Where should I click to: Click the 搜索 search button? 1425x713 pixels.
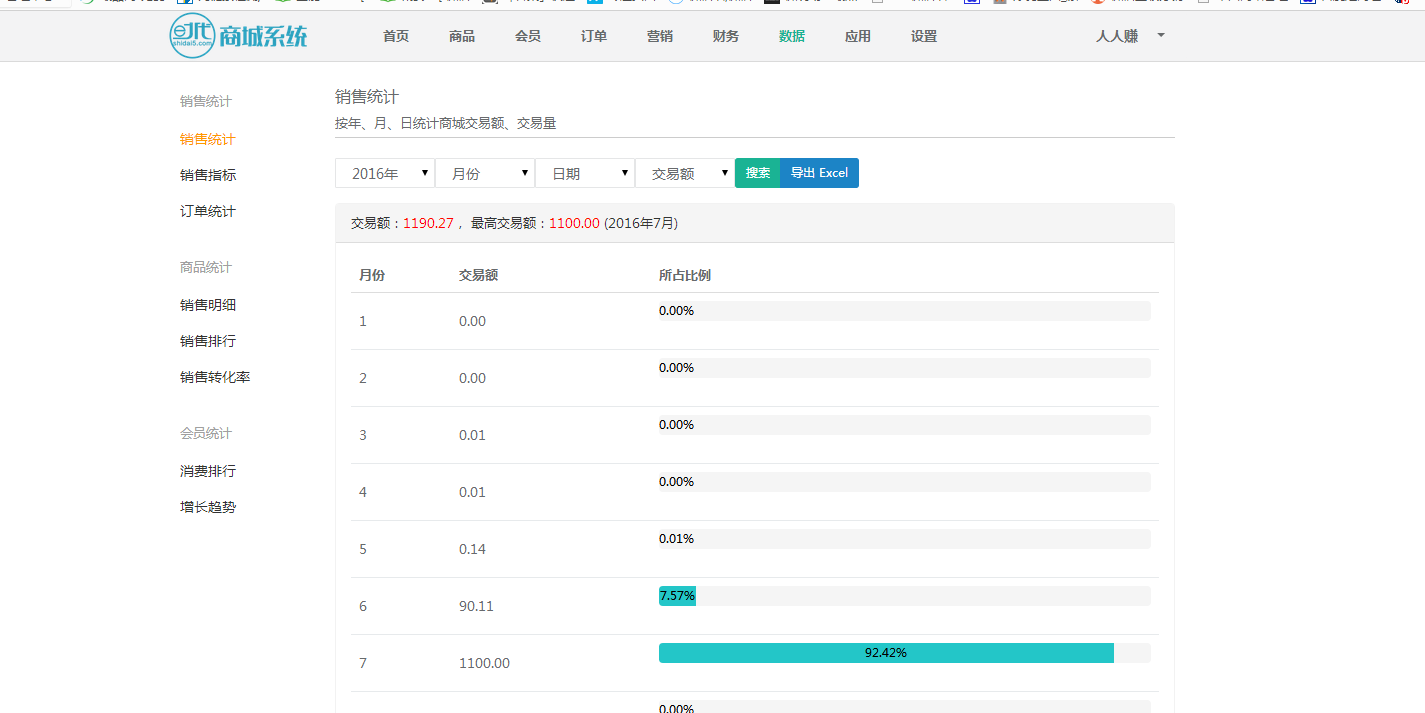tap(757, 173)
